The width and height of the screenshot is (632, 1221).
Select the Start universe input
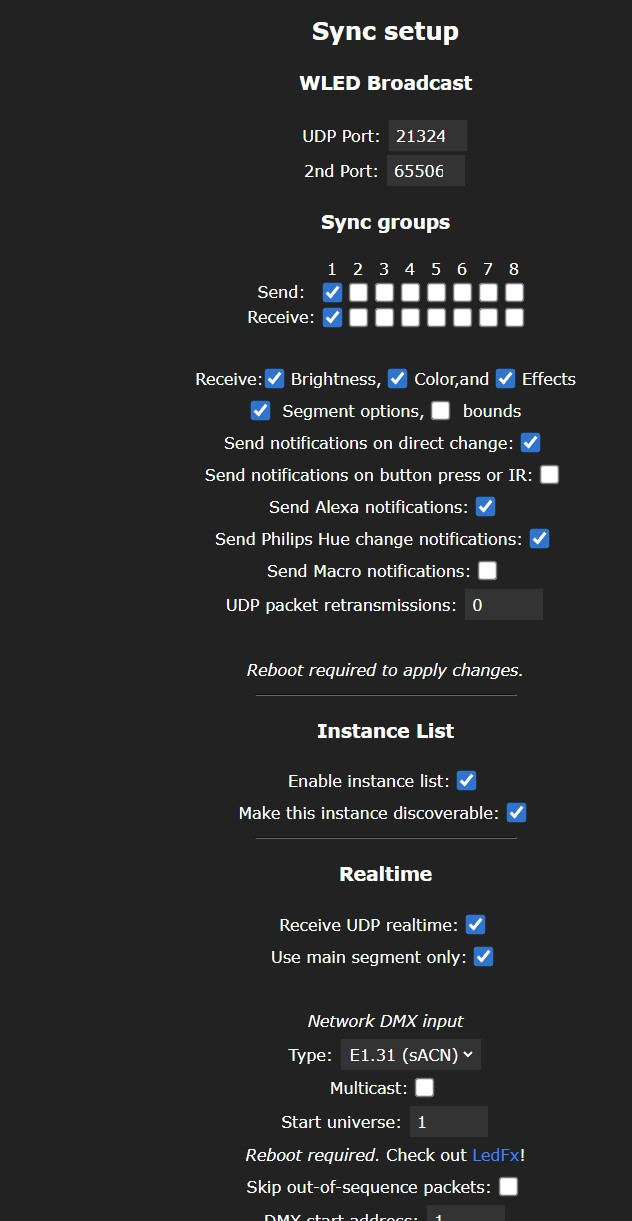pyautogui.click(x=448, y=1121)
